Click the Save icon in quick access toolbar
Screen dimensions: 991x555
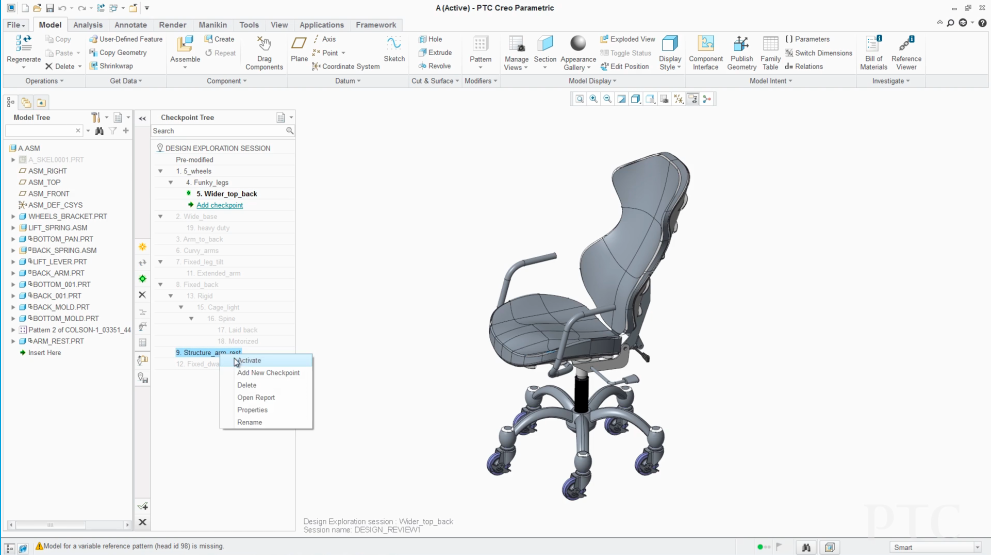click(49, 8)
